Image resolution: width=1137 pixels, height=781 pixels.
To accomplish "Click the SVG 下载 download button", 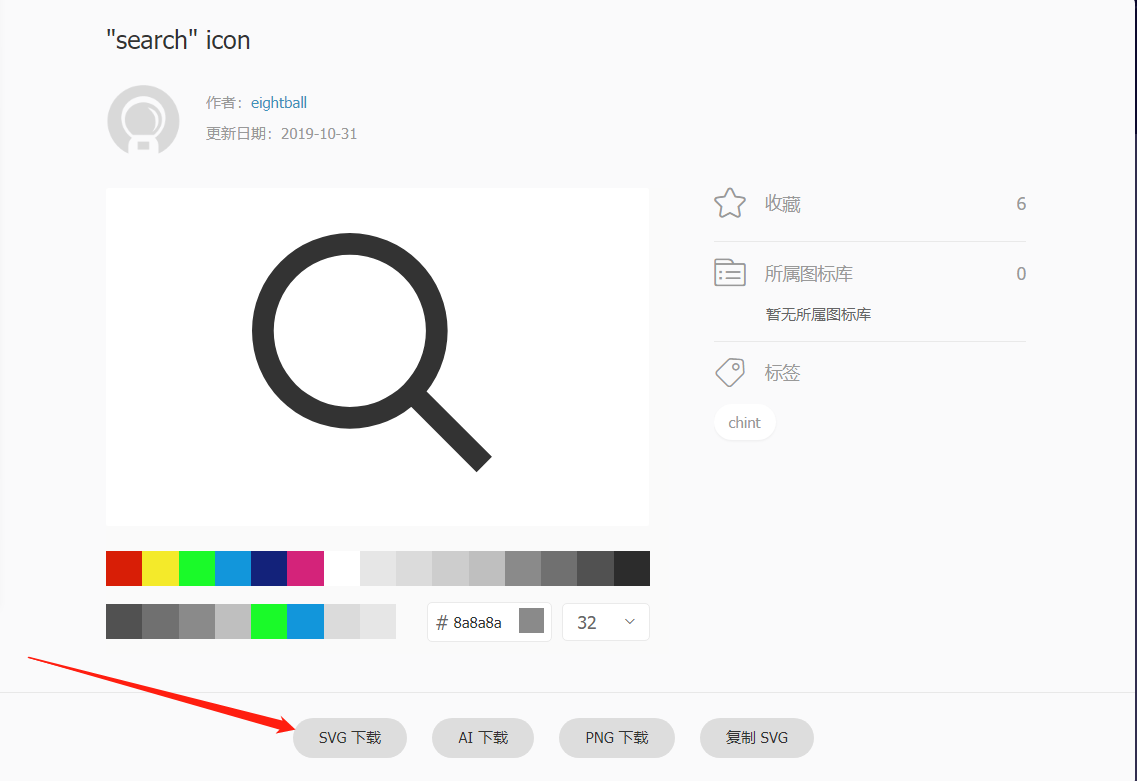I will click(349, 737).
